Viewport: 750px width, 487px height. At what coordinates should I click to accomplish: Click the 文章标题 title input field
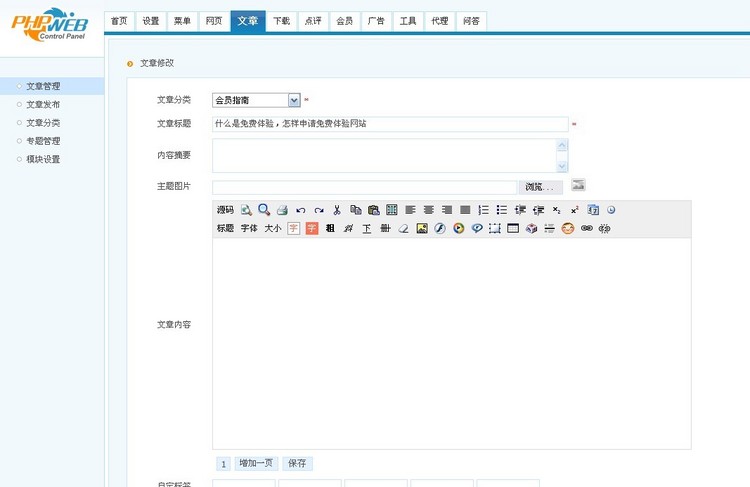pos(390,124)
